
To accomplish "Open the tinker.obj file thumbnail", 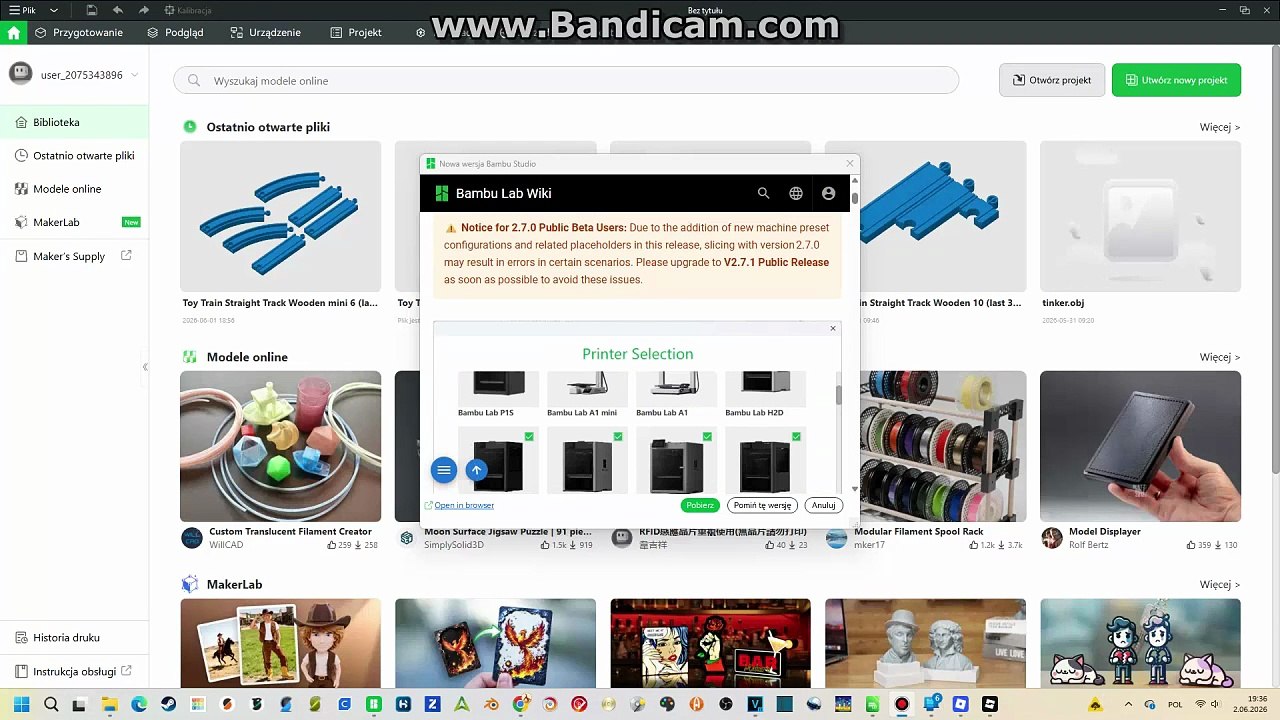I will pyautogui.click(x=1140, y=216).
